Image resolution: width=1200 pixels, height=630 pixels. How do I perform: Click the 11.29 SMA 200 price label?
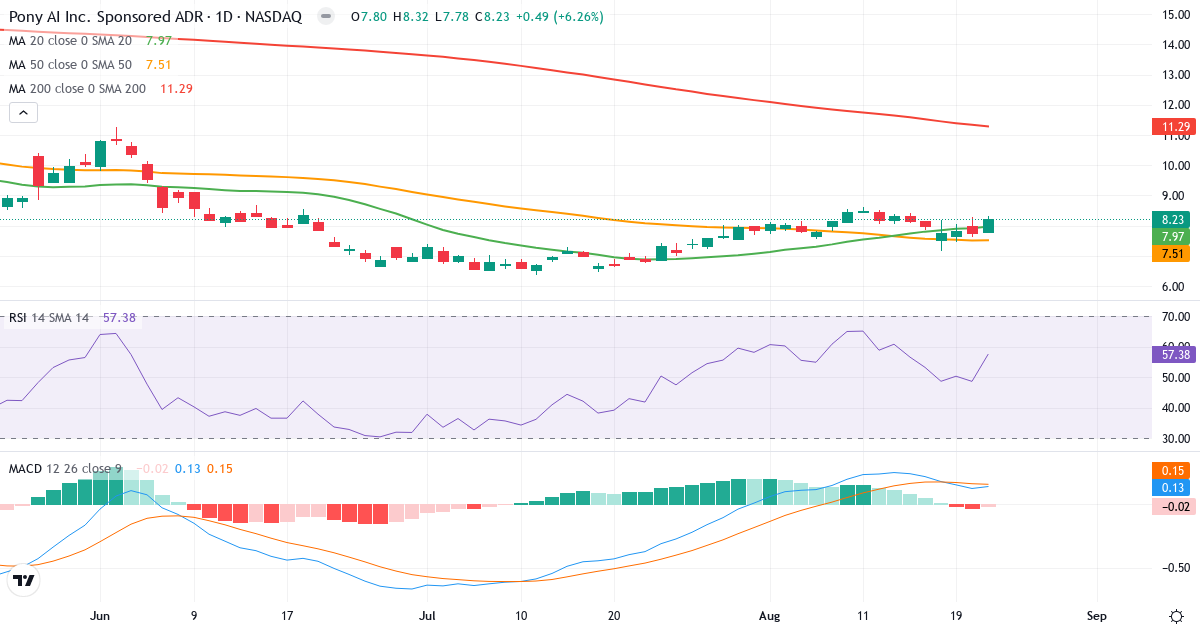coord(1174,127)
